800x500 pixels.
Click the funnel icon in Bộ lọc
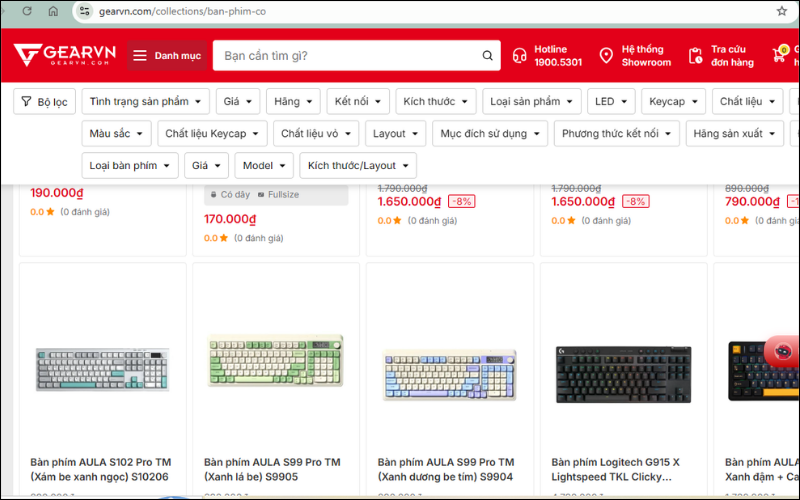coord(26,102)
